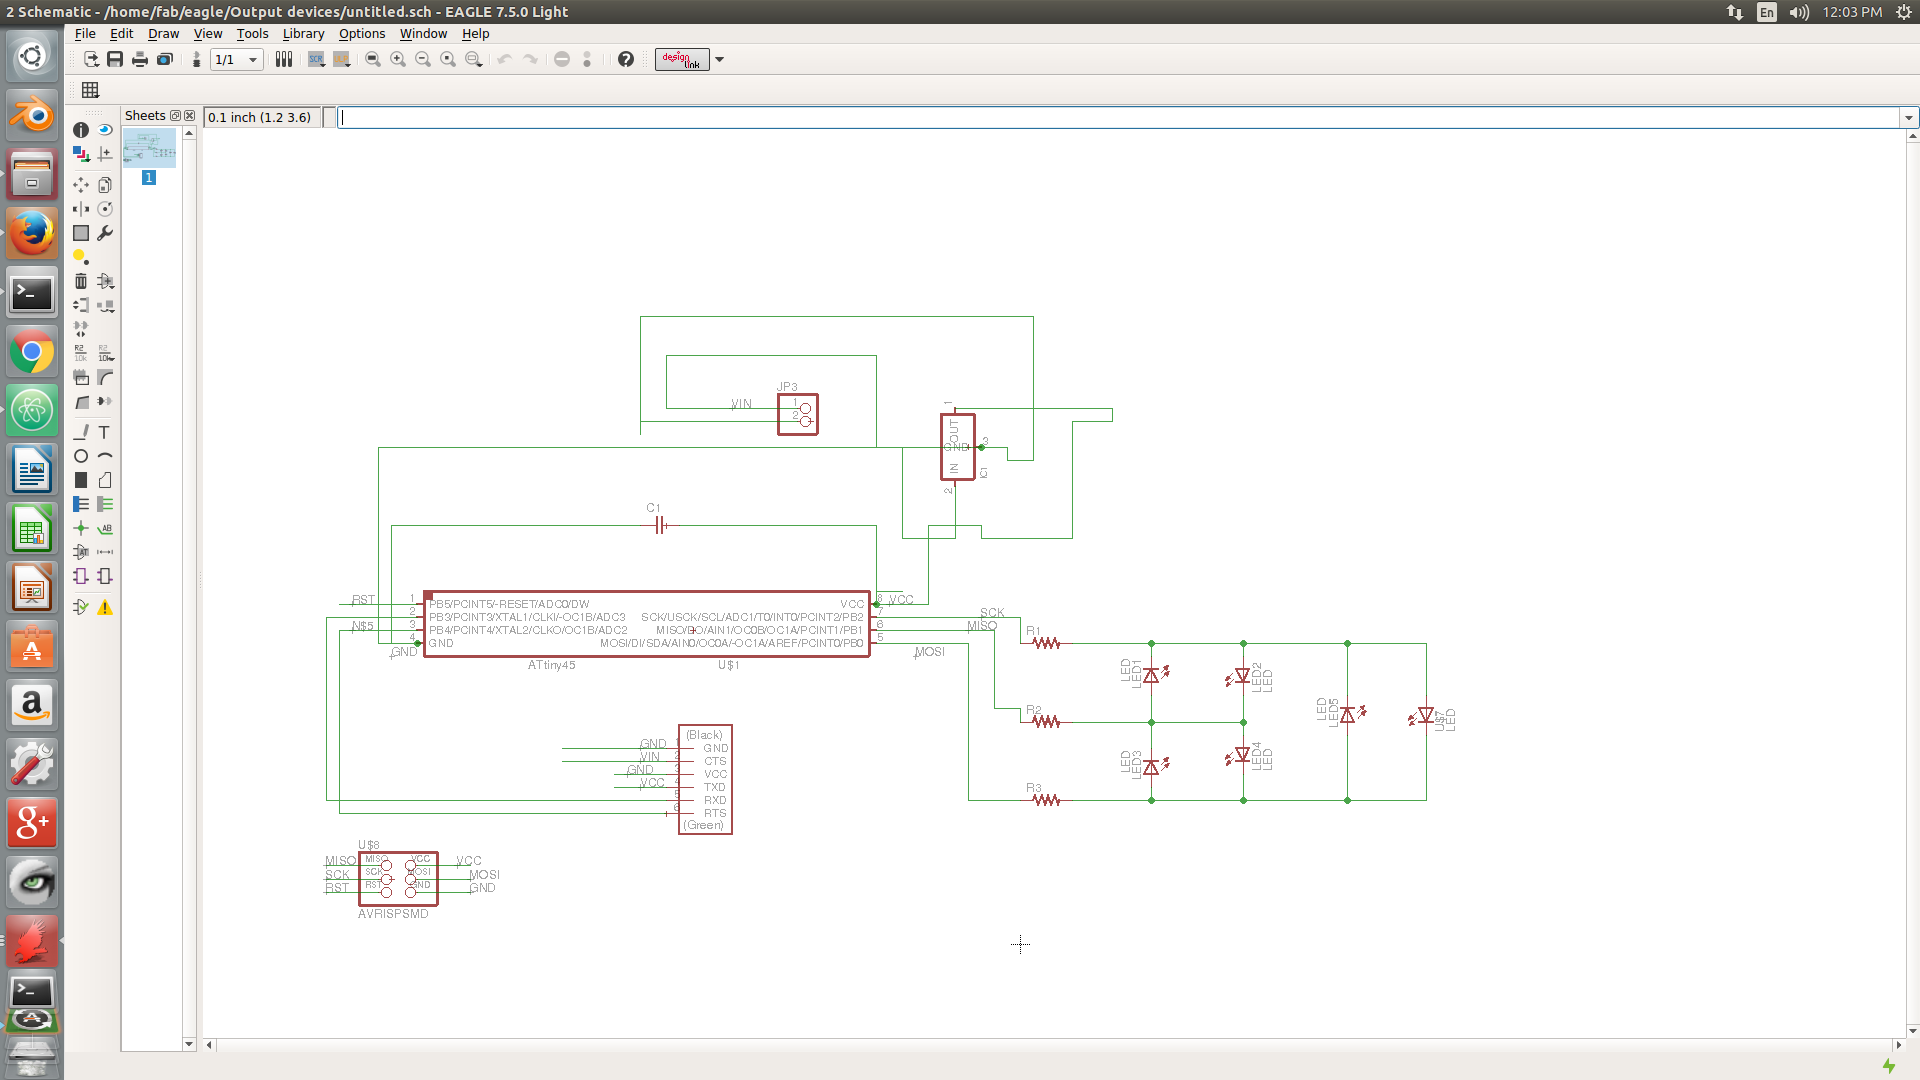1920x1080 pixels.
Task: Click the SCR script run icon
Action: [316, 59]
